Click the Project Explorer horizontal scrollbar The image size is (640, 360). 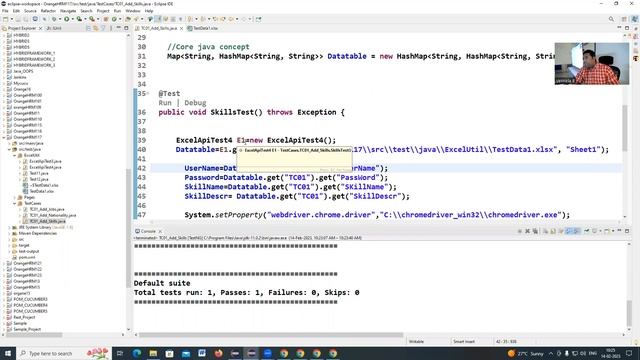click(33, 335)
